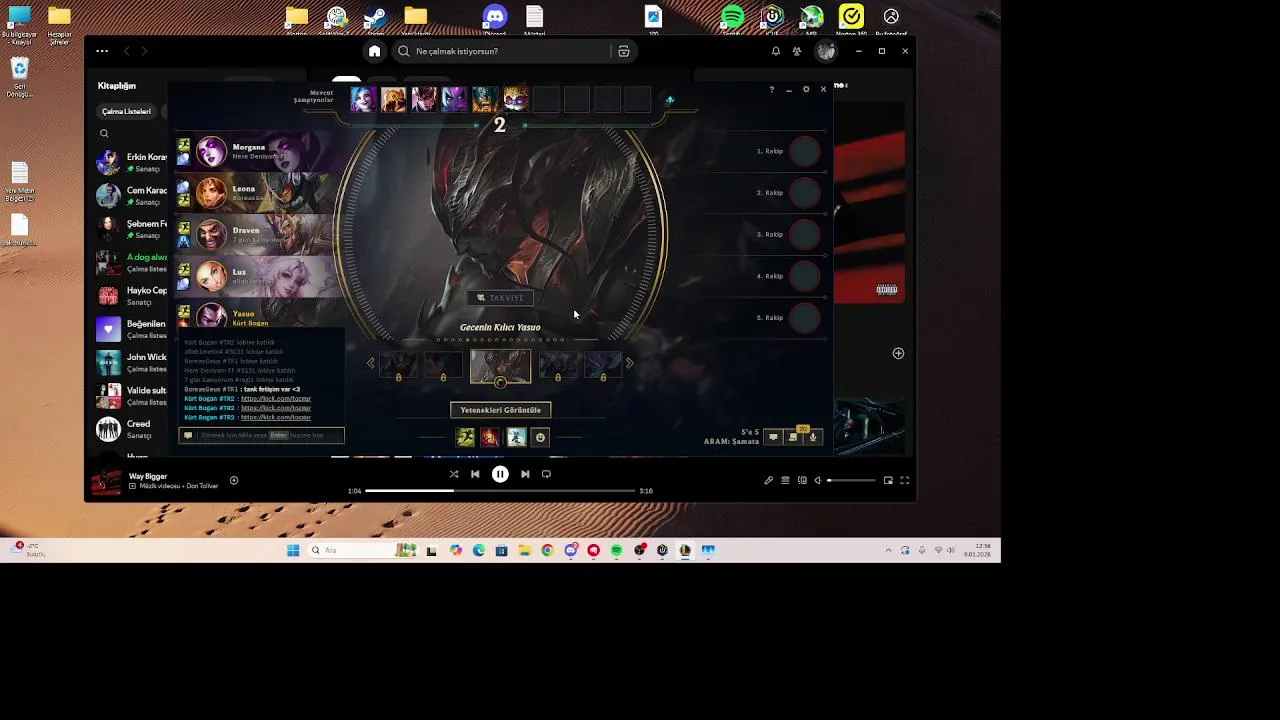Open Spotify lyrics microphone icon
1280x720 pixels.
pyautogui.click(x=769, y=480)
